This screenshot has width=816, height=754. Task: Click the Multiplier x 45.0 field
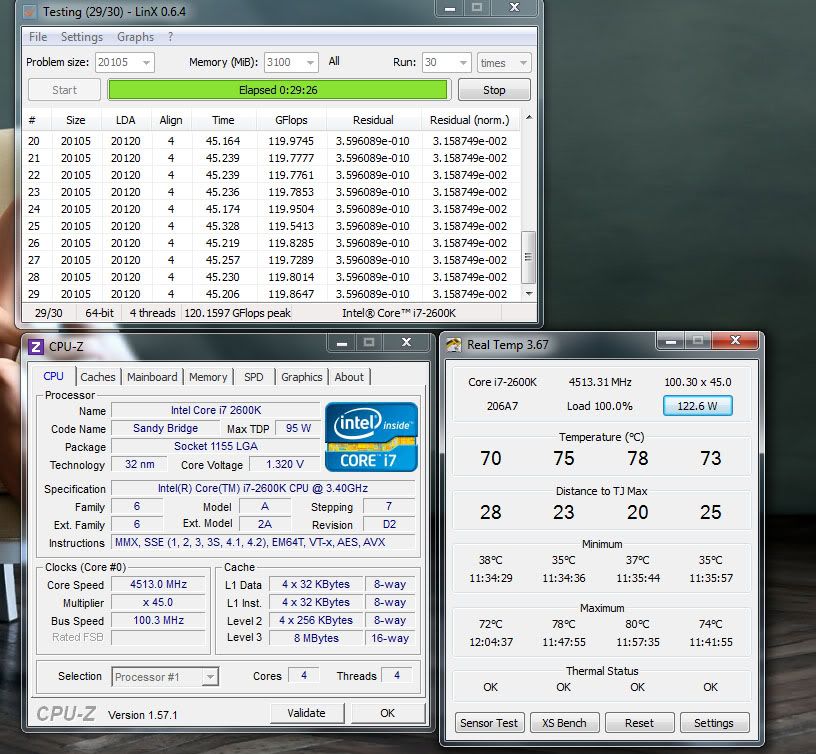point(158,602)
